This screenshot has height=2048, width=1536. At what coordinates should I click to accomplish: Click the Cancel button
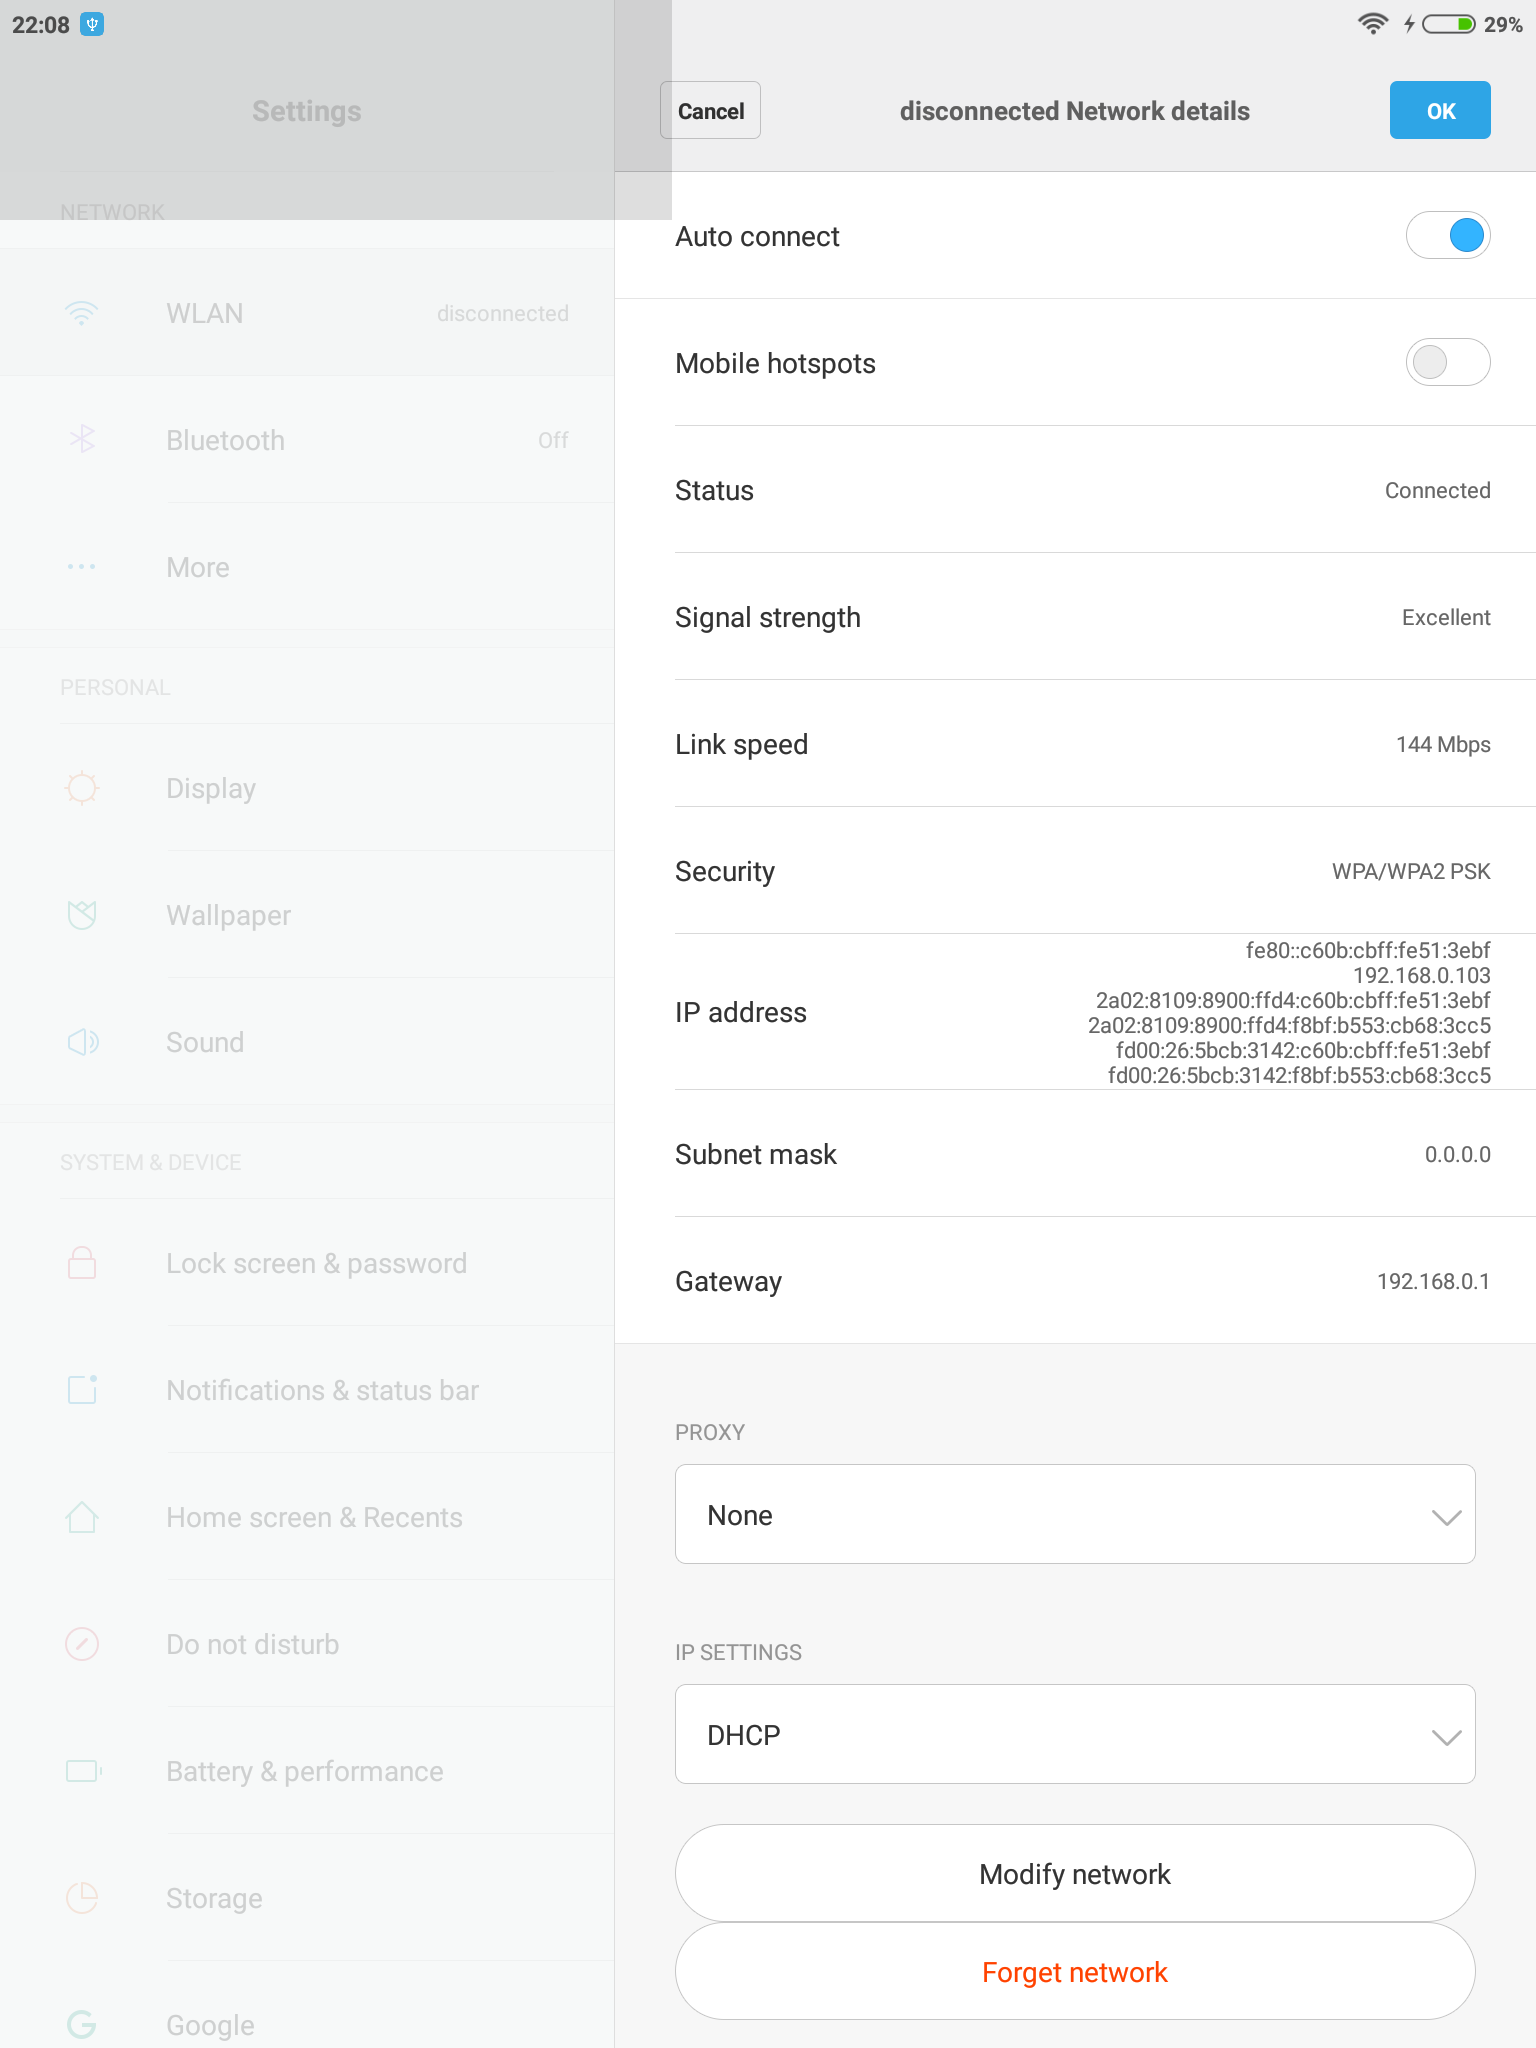coord(710,110)
